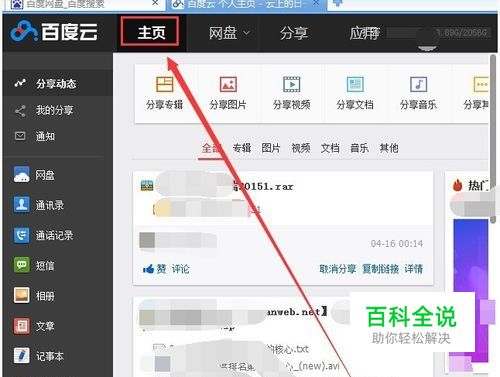Image resolution: width=500 pixels, height=377 pixels.
Task: Select the 视频 filter tab
Action: coord(301,148)
